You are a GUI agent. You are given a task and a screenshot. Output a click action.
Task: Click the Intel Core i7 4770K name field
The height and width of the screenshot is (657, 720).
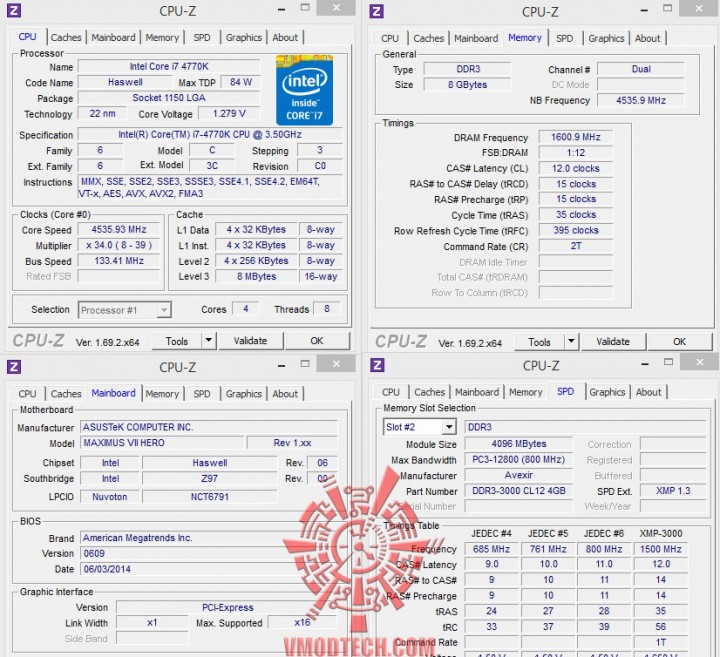click(169, 67)
